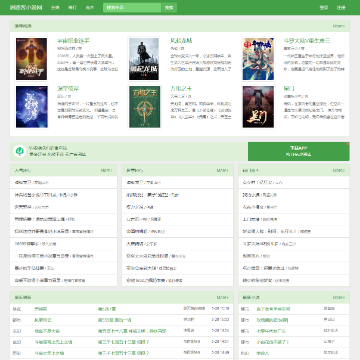Click the search button beside search box
Image resolution: width=360 pixels, height=360 pixels.
pyautogui.click(x=169, y=7)
